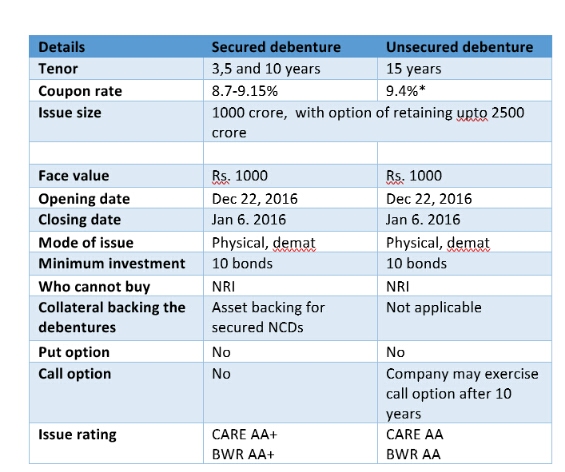Click NRI in the Unsecured column

click(x=398, y=287)
